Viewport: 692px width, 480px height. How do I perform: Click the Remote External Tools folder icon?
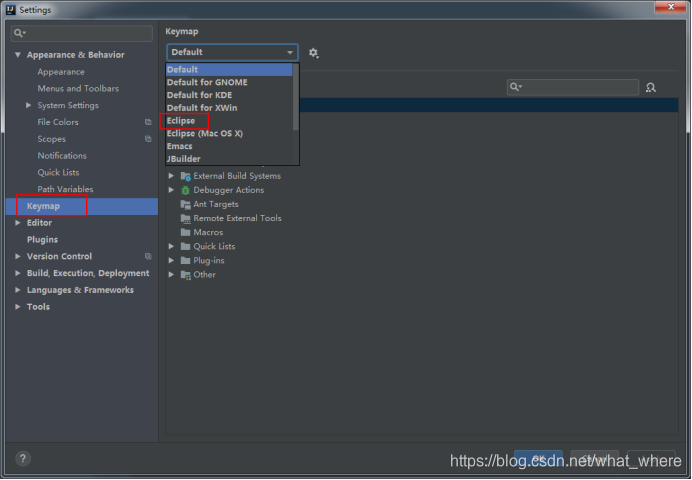coord(185,218)
